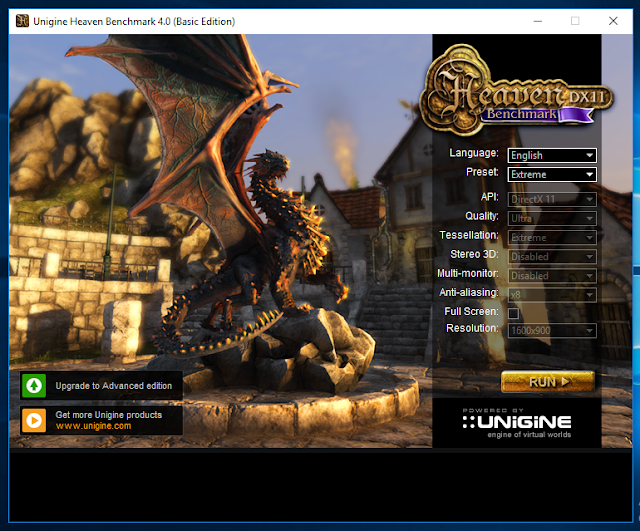This screenshot has height=531, width=640.
Task: Click the Multi-monitor label
Action: coord(468,273)
